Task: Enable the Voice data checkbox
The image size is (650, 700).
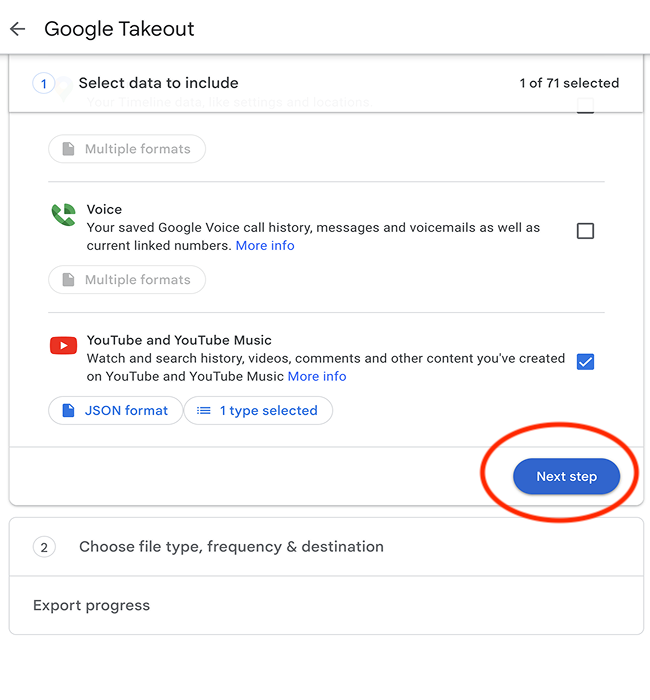Action: (585, 231)
